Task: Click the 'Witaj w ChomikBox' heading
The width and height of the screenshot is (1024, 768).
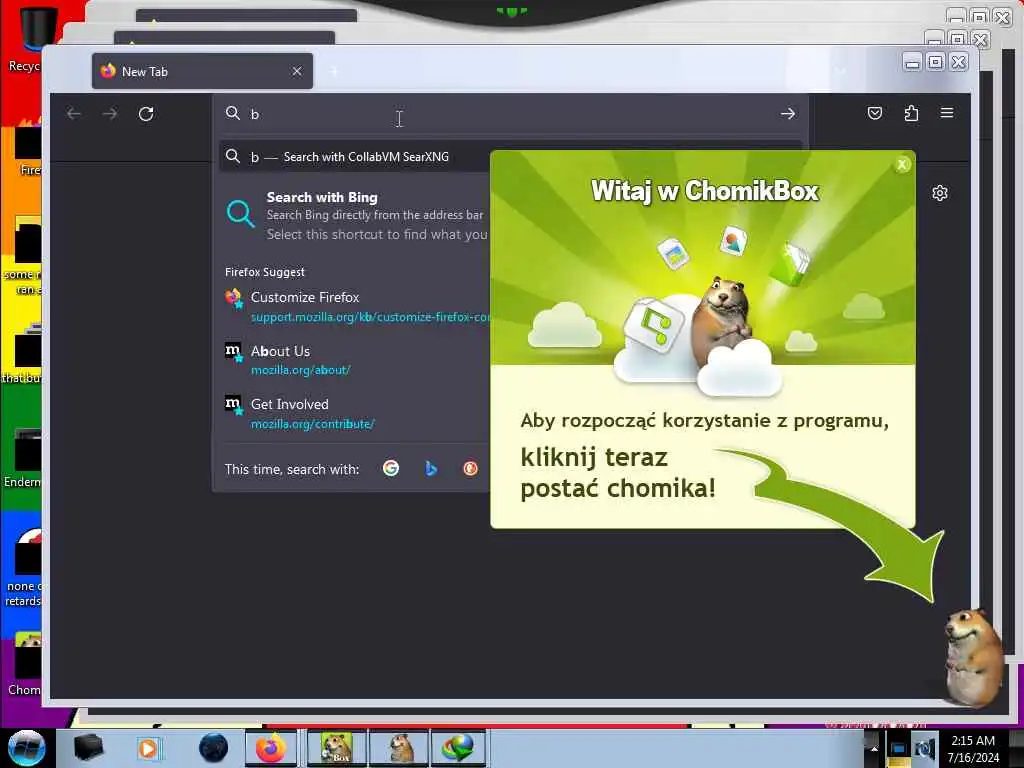Action: (705, 191)
